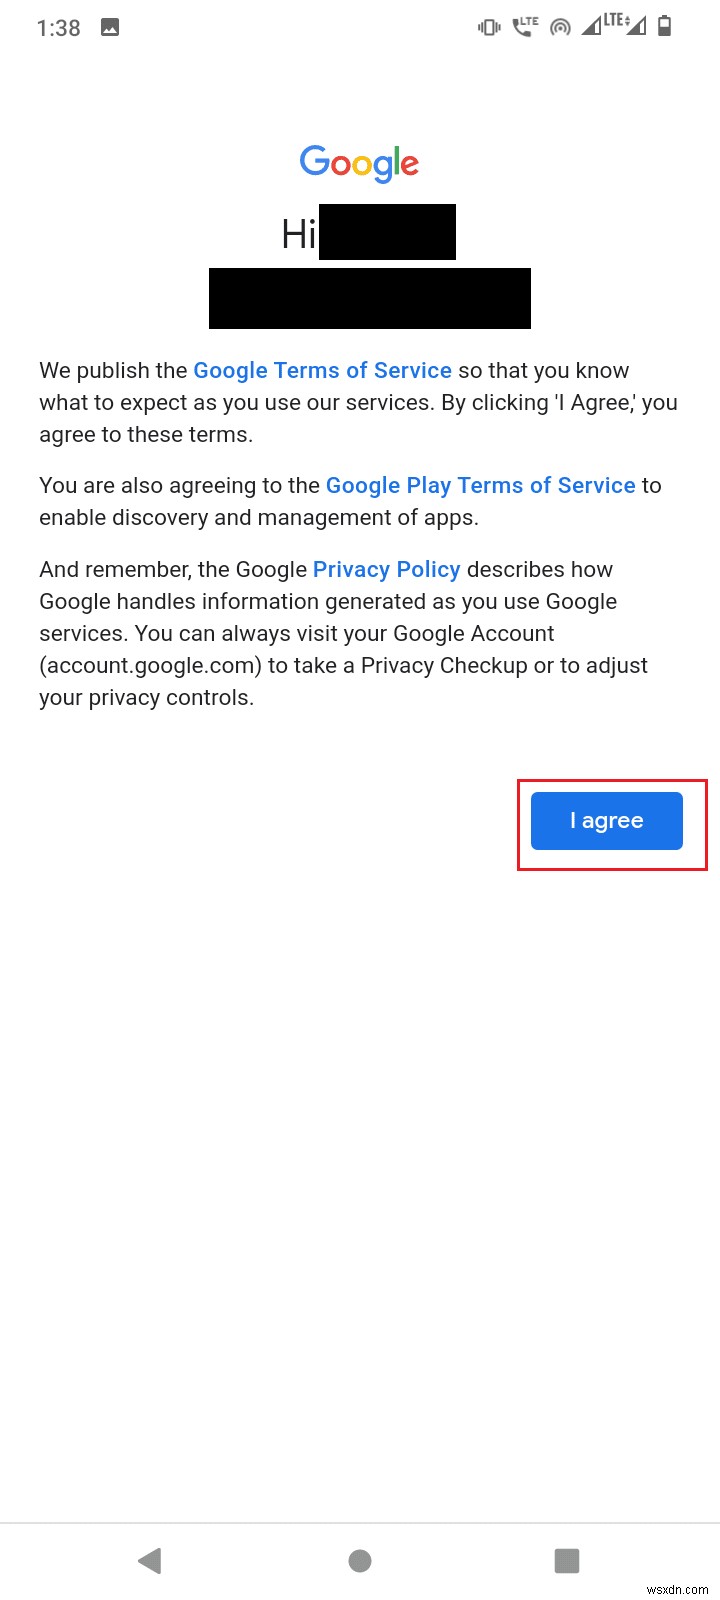View the Privacy Policy link
Screen dimensions: 720x1600
point(386,569)
